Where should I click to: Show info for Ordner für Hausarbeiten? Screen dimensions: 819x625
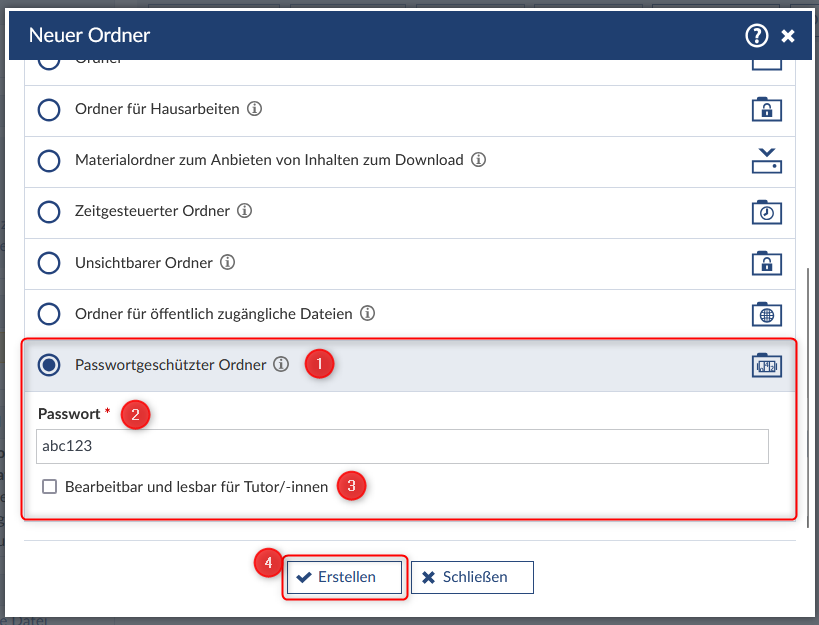[x=254, y=109]
